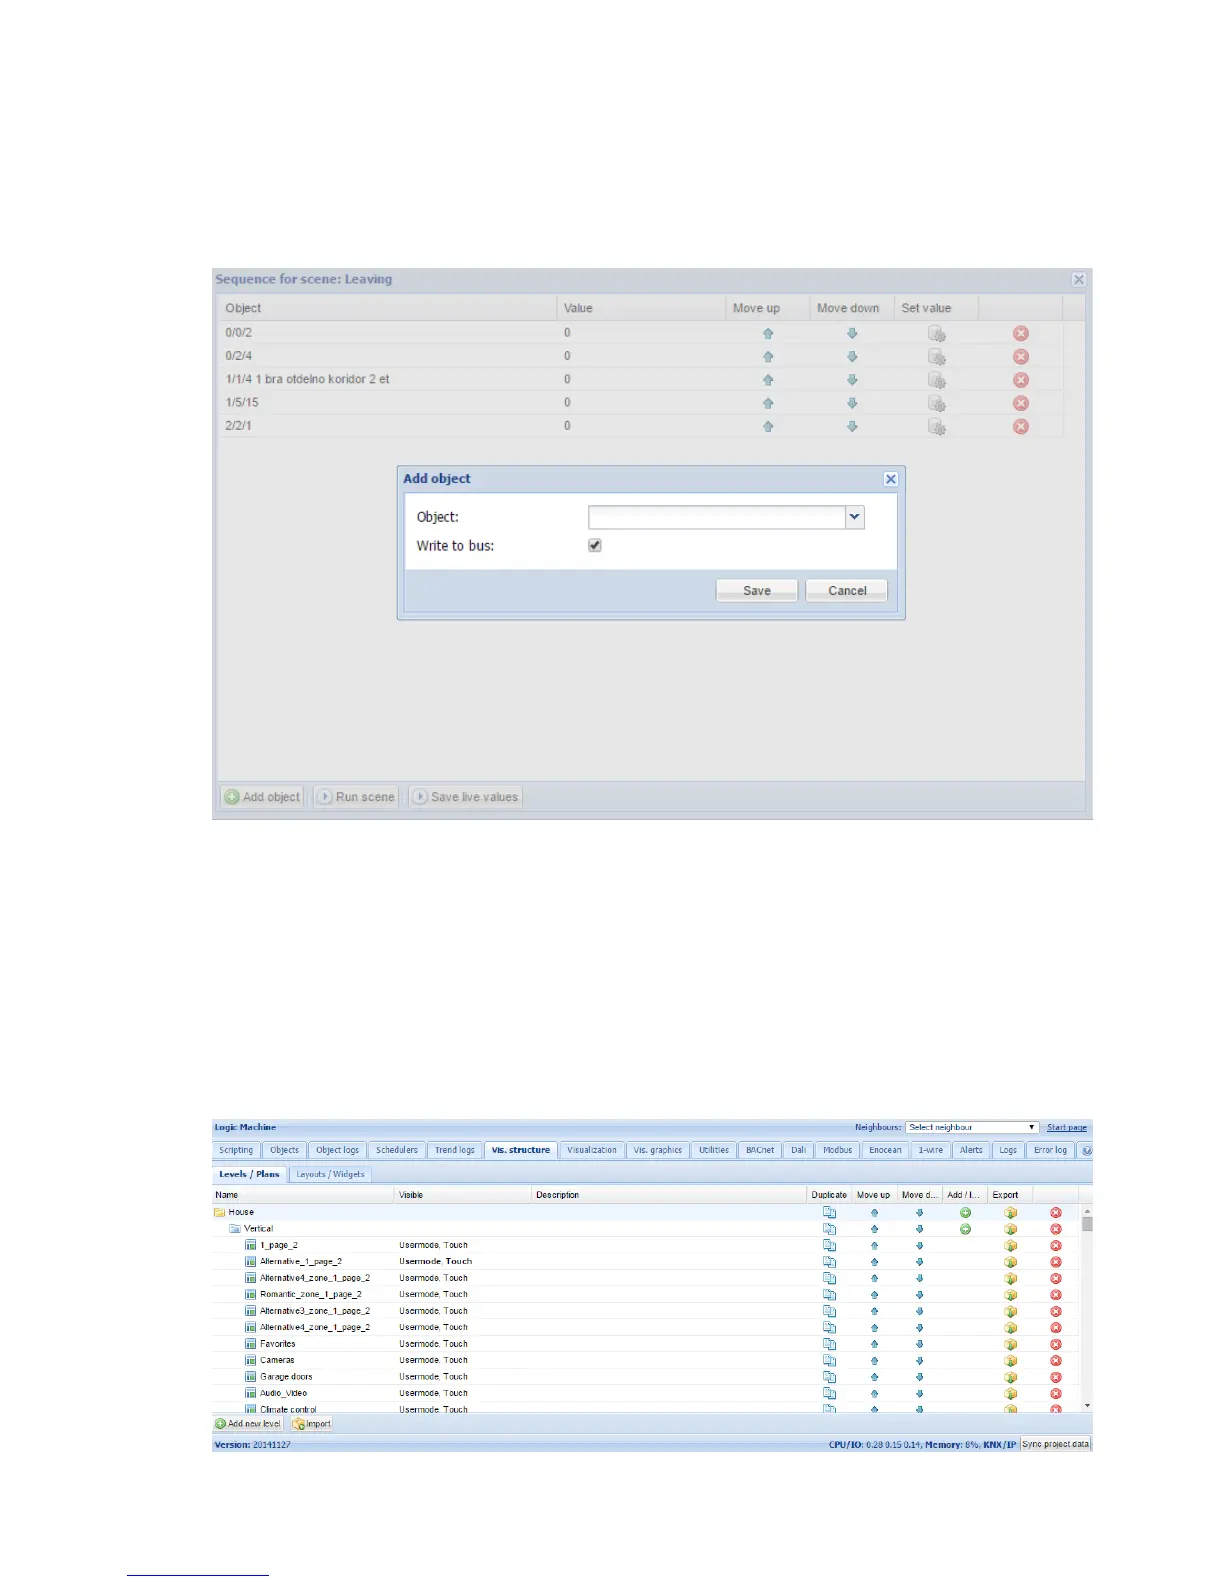Switch to Layouts / Widgets subtab

(330, 1174)
